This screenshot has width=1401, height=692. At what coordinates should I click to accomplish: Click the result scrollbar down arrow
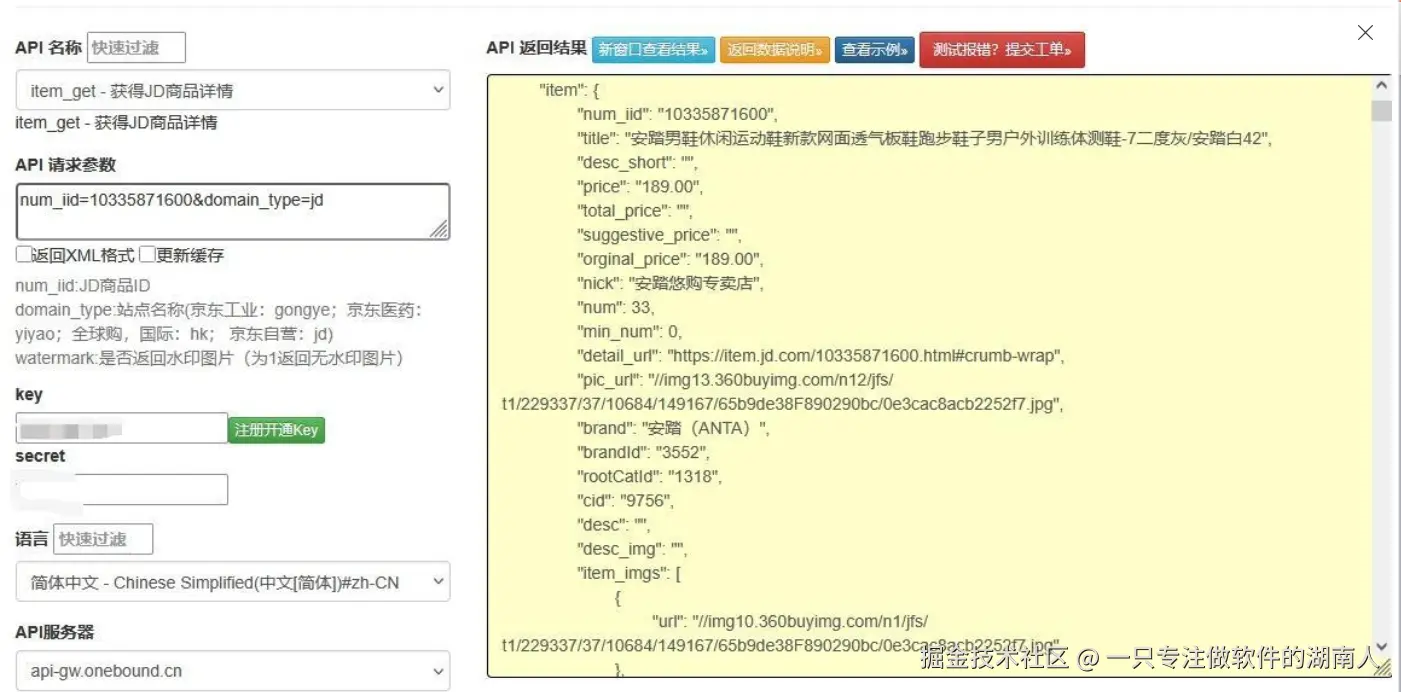[1382, 647]
